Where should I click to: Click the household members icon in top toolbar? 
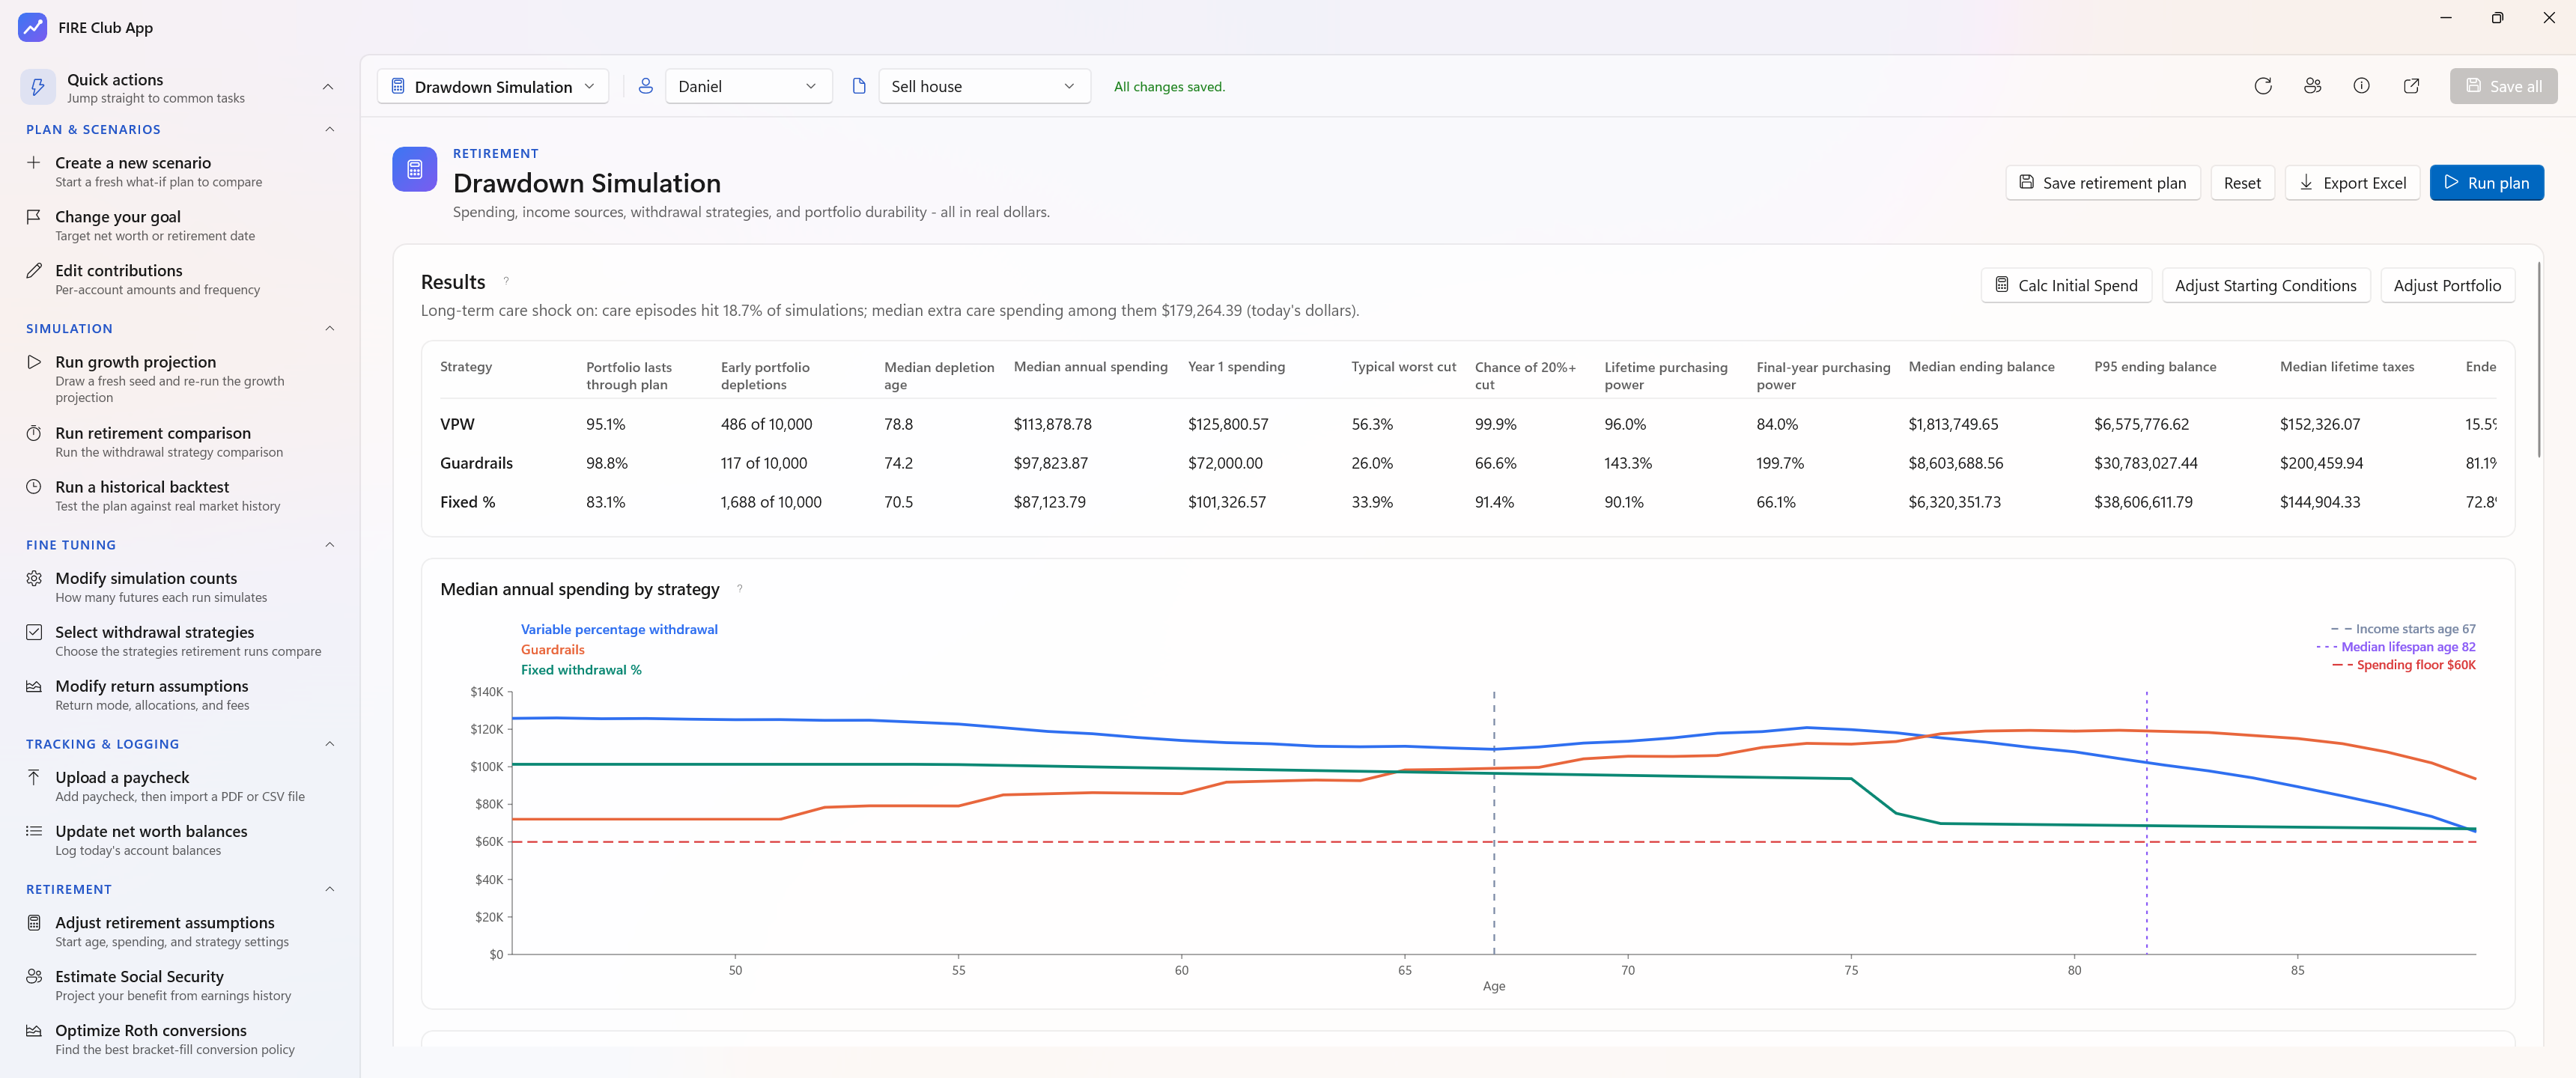click(x=2312, y=86)
